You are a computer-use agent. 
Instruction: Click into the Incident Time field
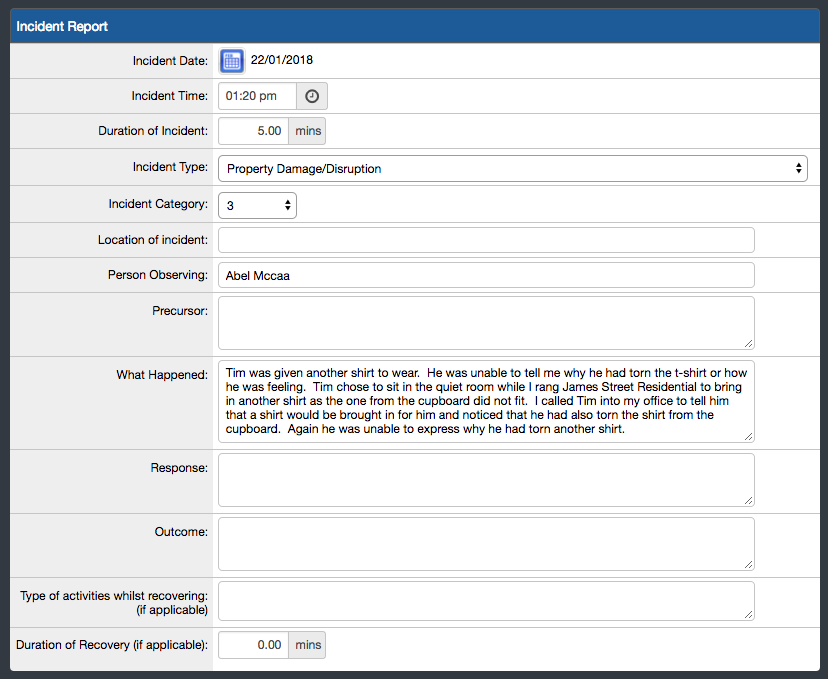(x=255, y=95)
